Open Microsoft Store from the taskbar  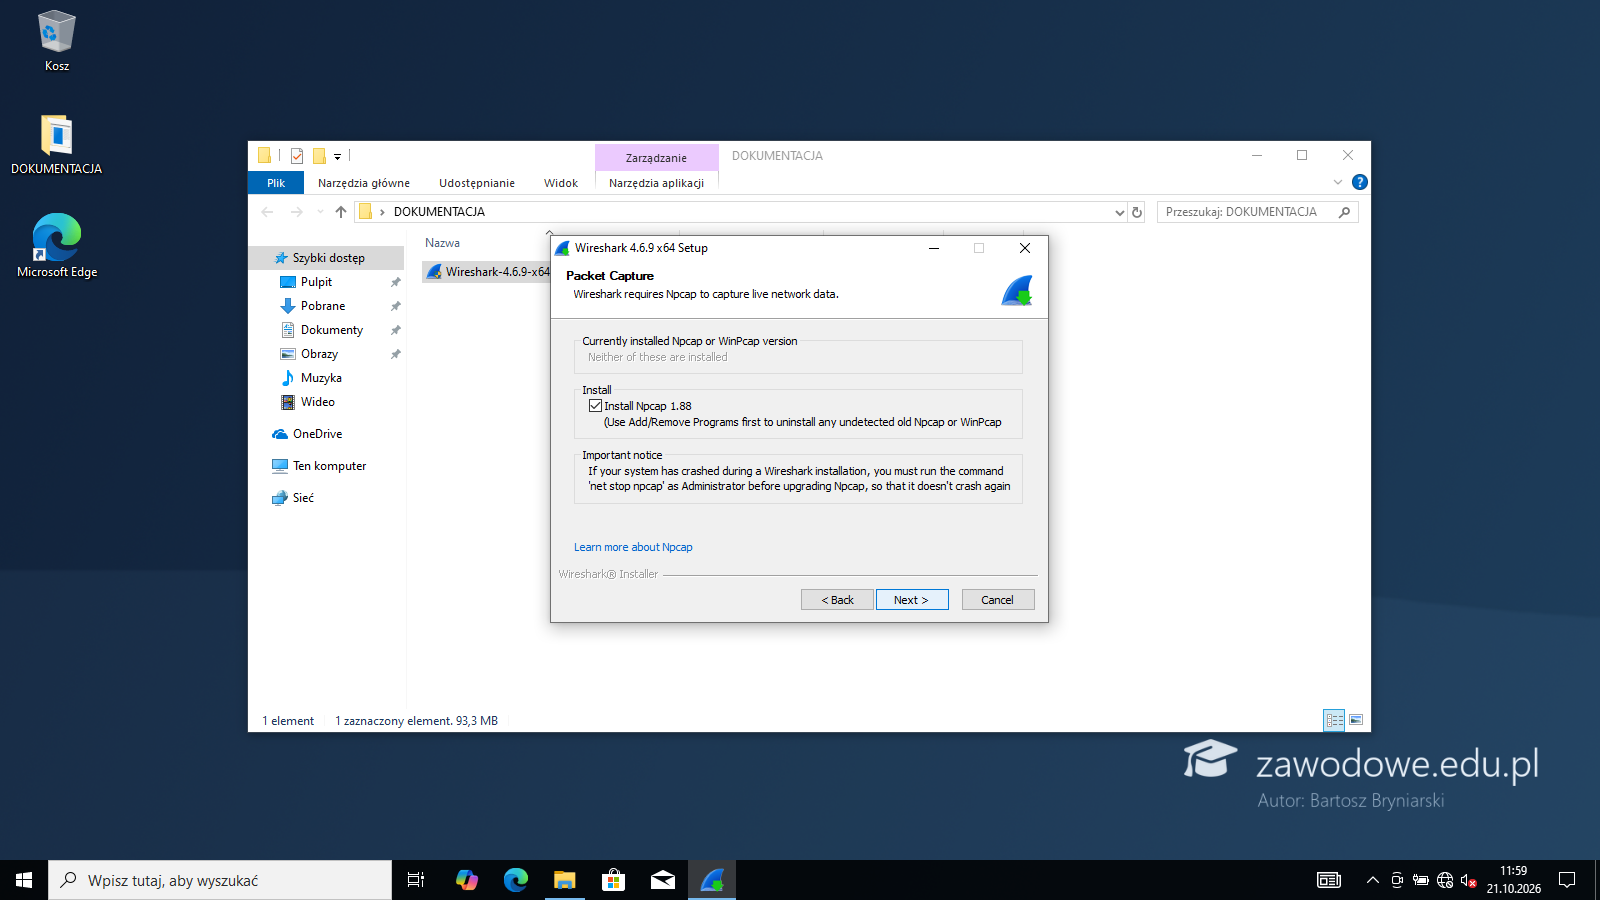pyautogui.click(x=614, y=880)
